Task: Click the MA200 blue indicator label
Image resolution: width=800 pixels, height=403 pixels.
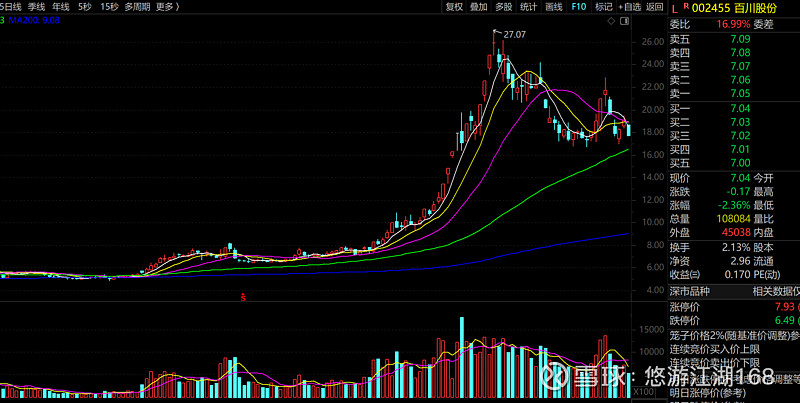Action: (34, 19)
